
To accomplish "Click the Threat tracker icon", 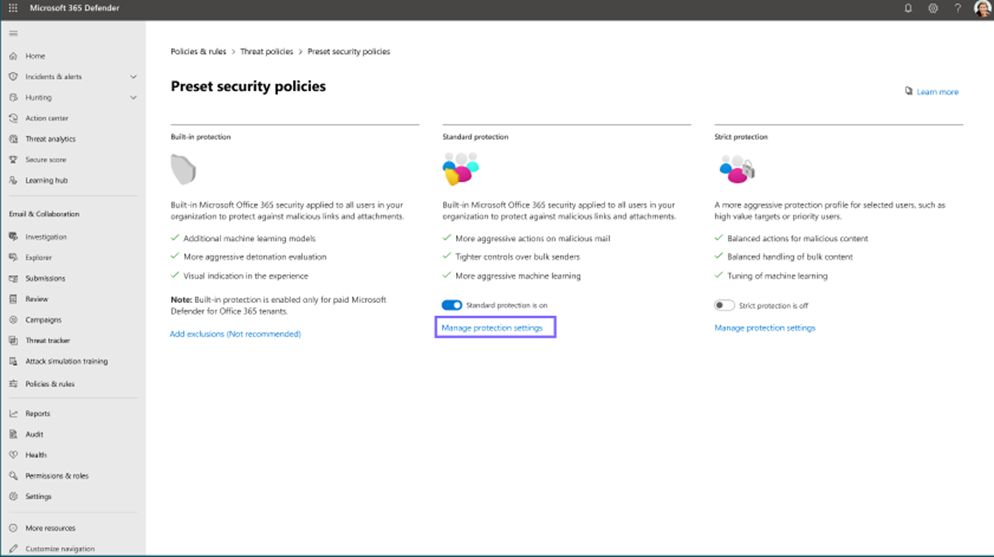I will (13, 340).
